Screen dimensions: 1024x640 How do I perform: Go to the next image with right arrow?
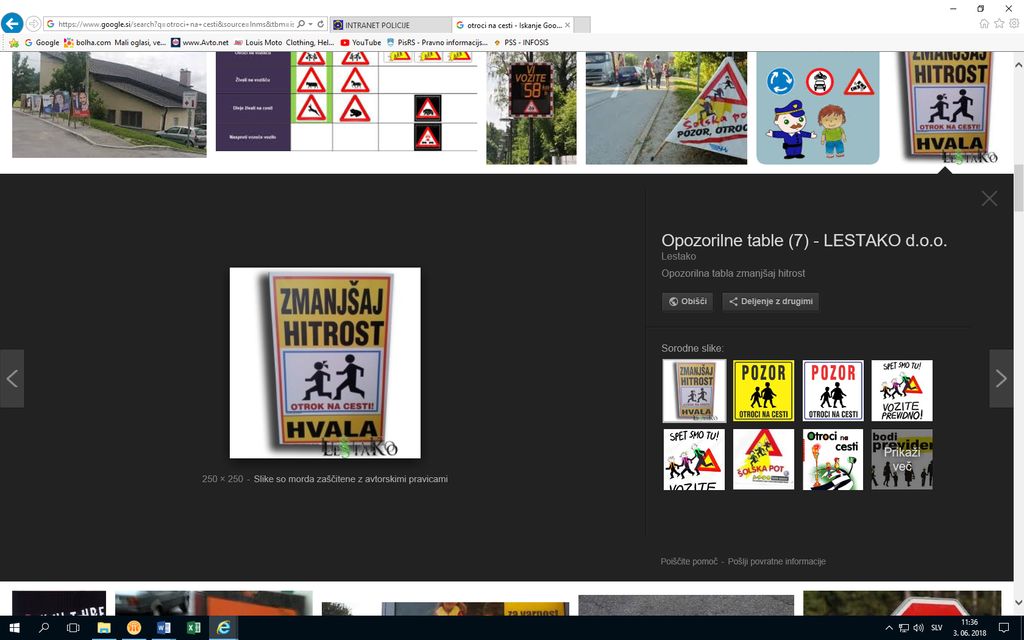pos(1001,378)
